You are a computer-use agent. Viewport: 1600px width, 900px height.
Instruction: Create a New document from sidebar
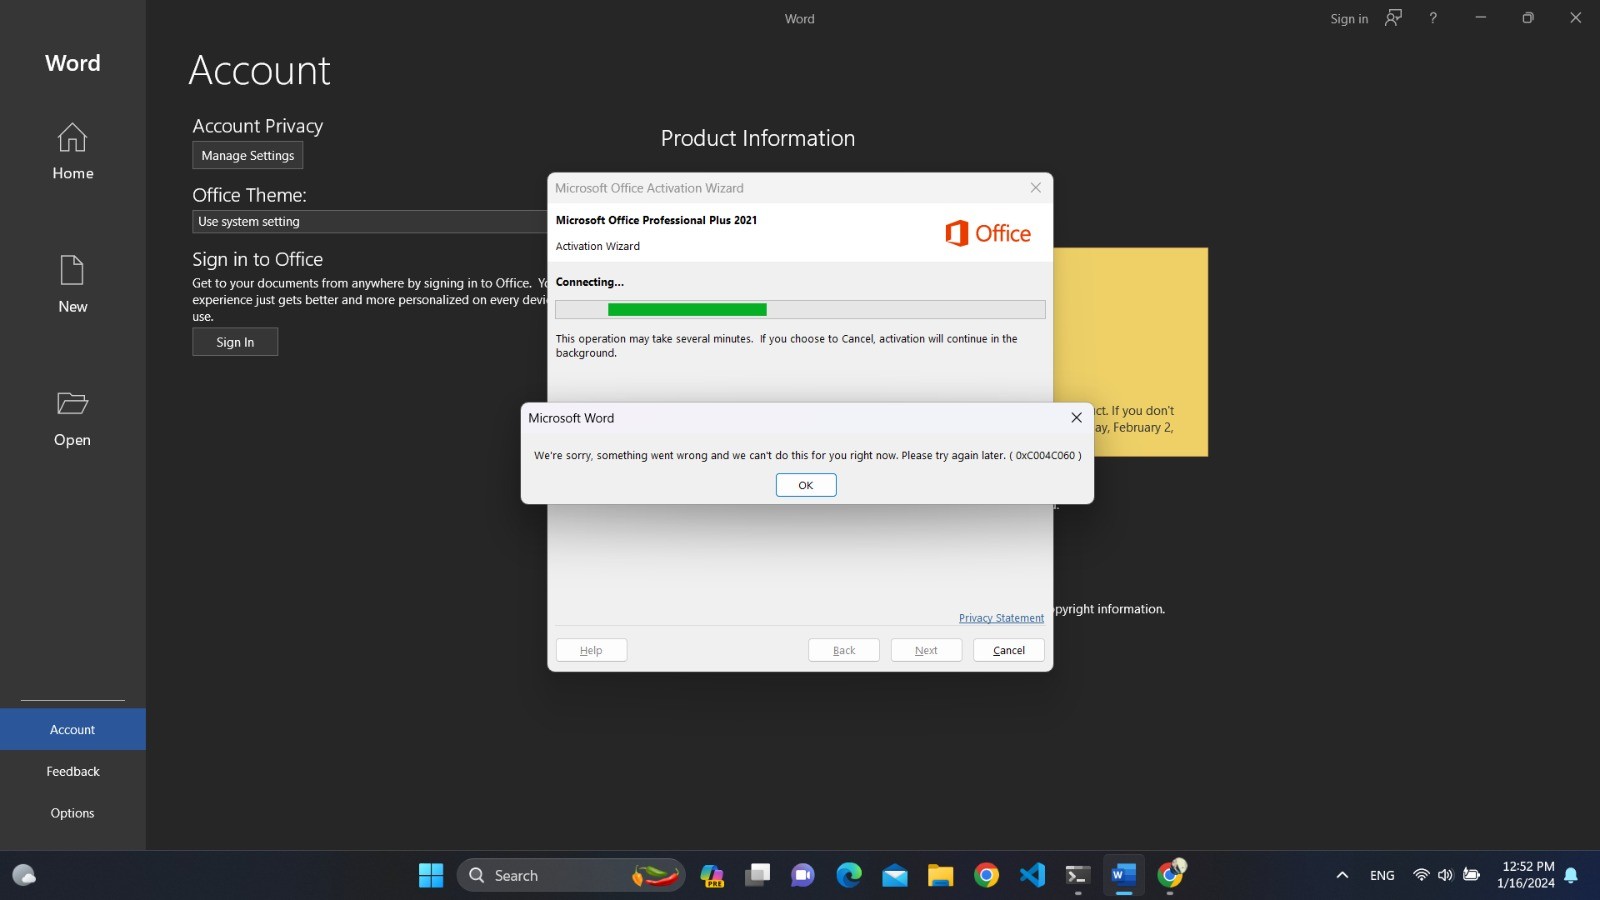click(x=72, y=285)
